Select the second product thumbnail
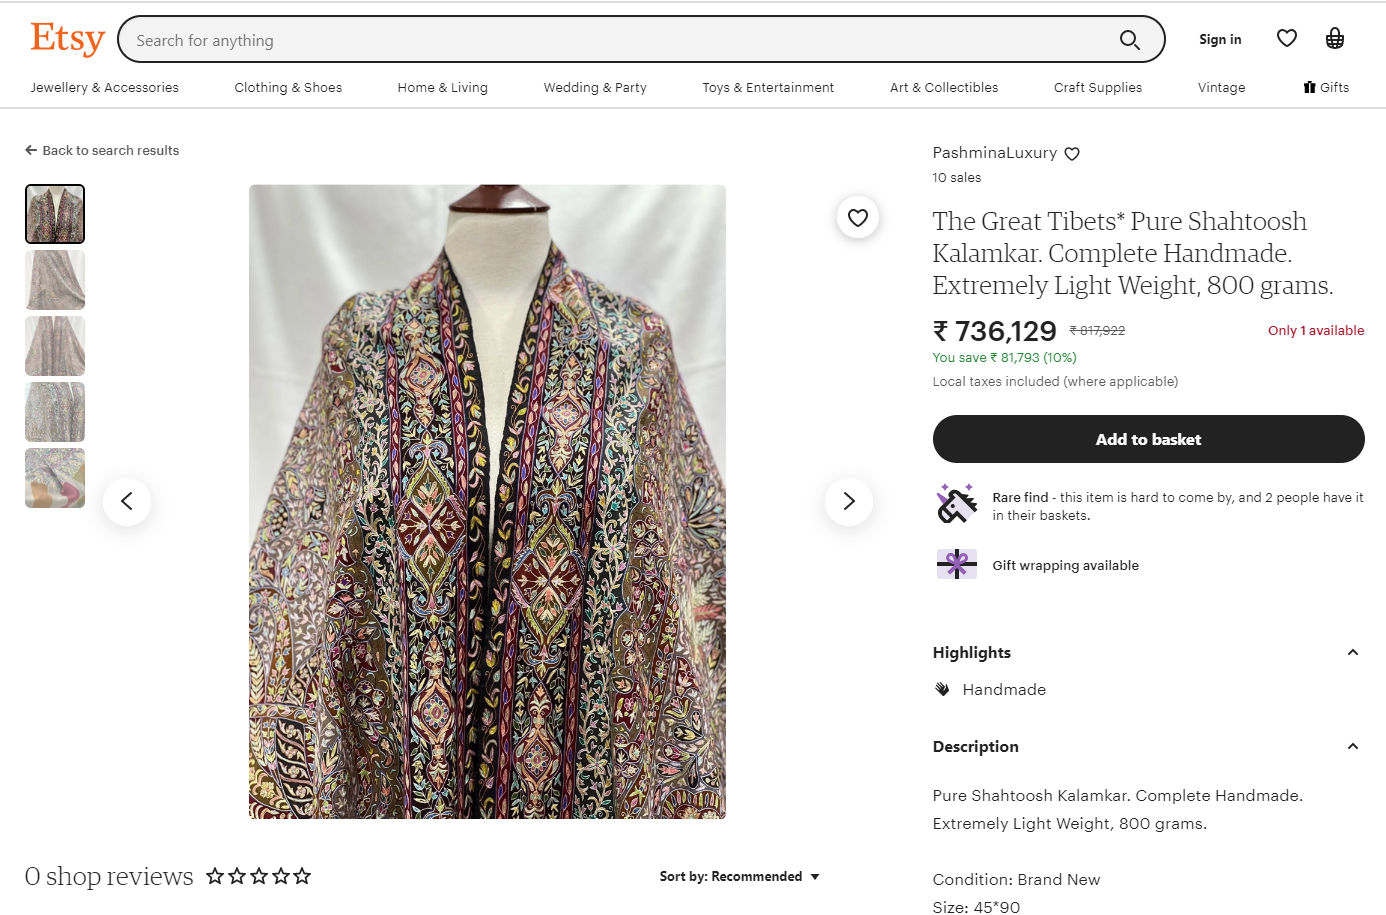This screenshot has width=1386, height=915. 55,280
